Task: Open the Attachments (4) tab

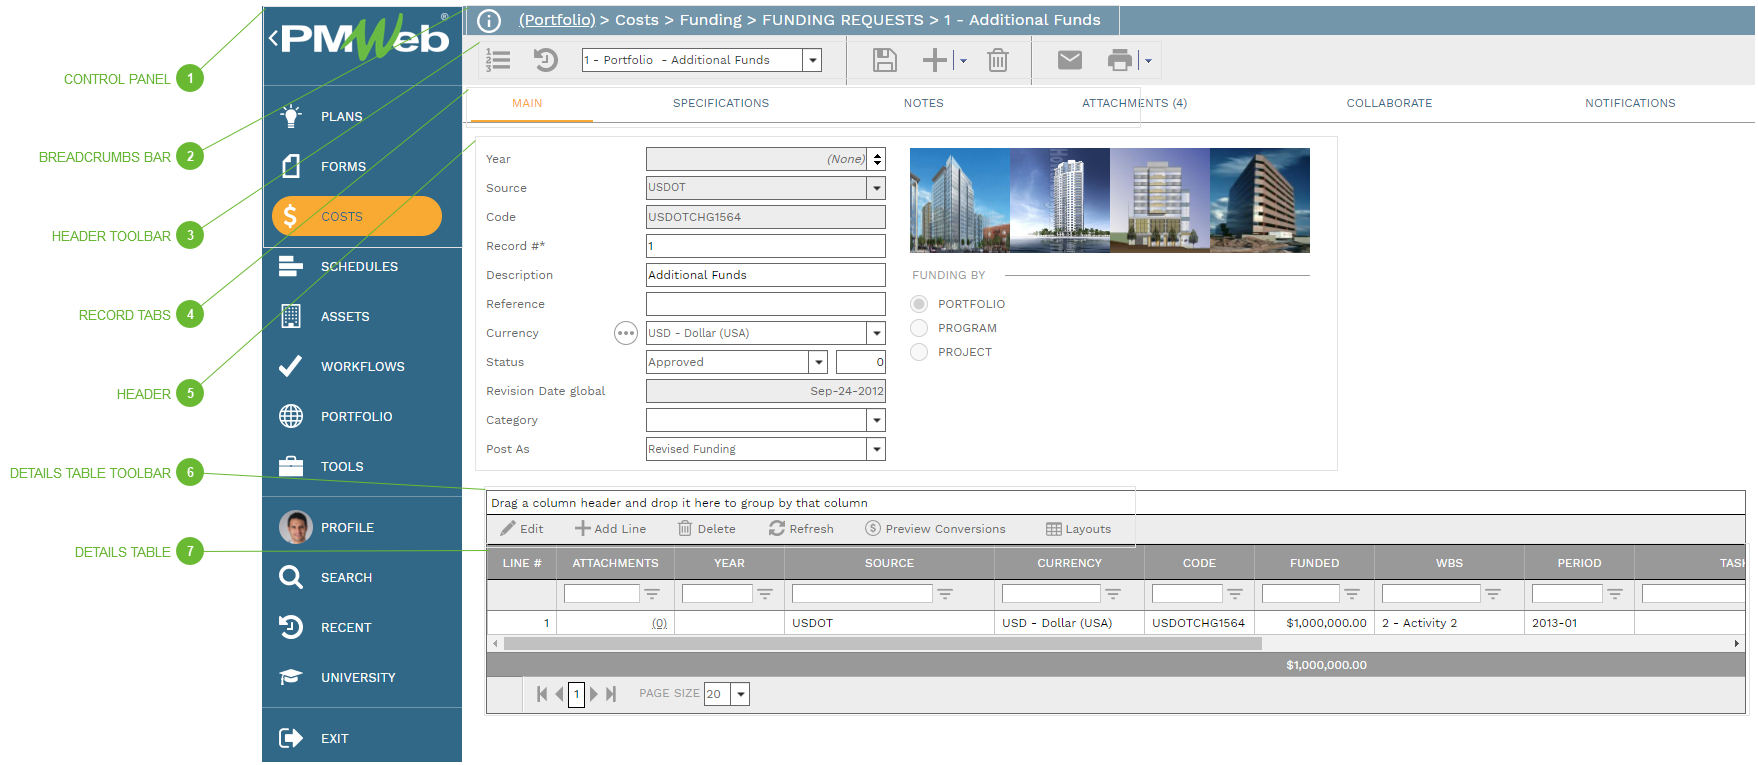Action: pos(1133,103)
